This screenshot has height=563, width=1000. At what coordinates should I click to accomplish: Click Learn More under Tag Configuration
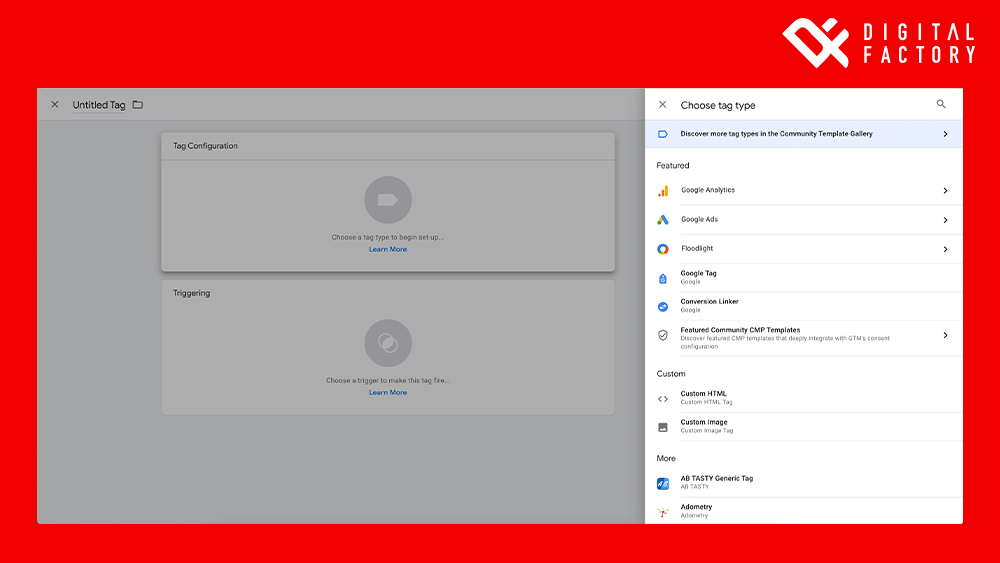[388, 250]
